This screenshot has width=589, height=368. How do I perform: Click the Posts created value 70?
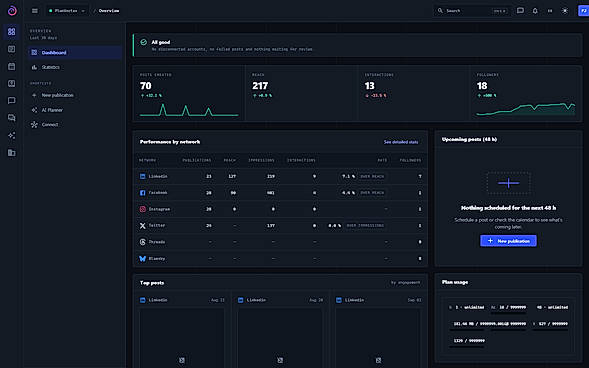point(146,86)
